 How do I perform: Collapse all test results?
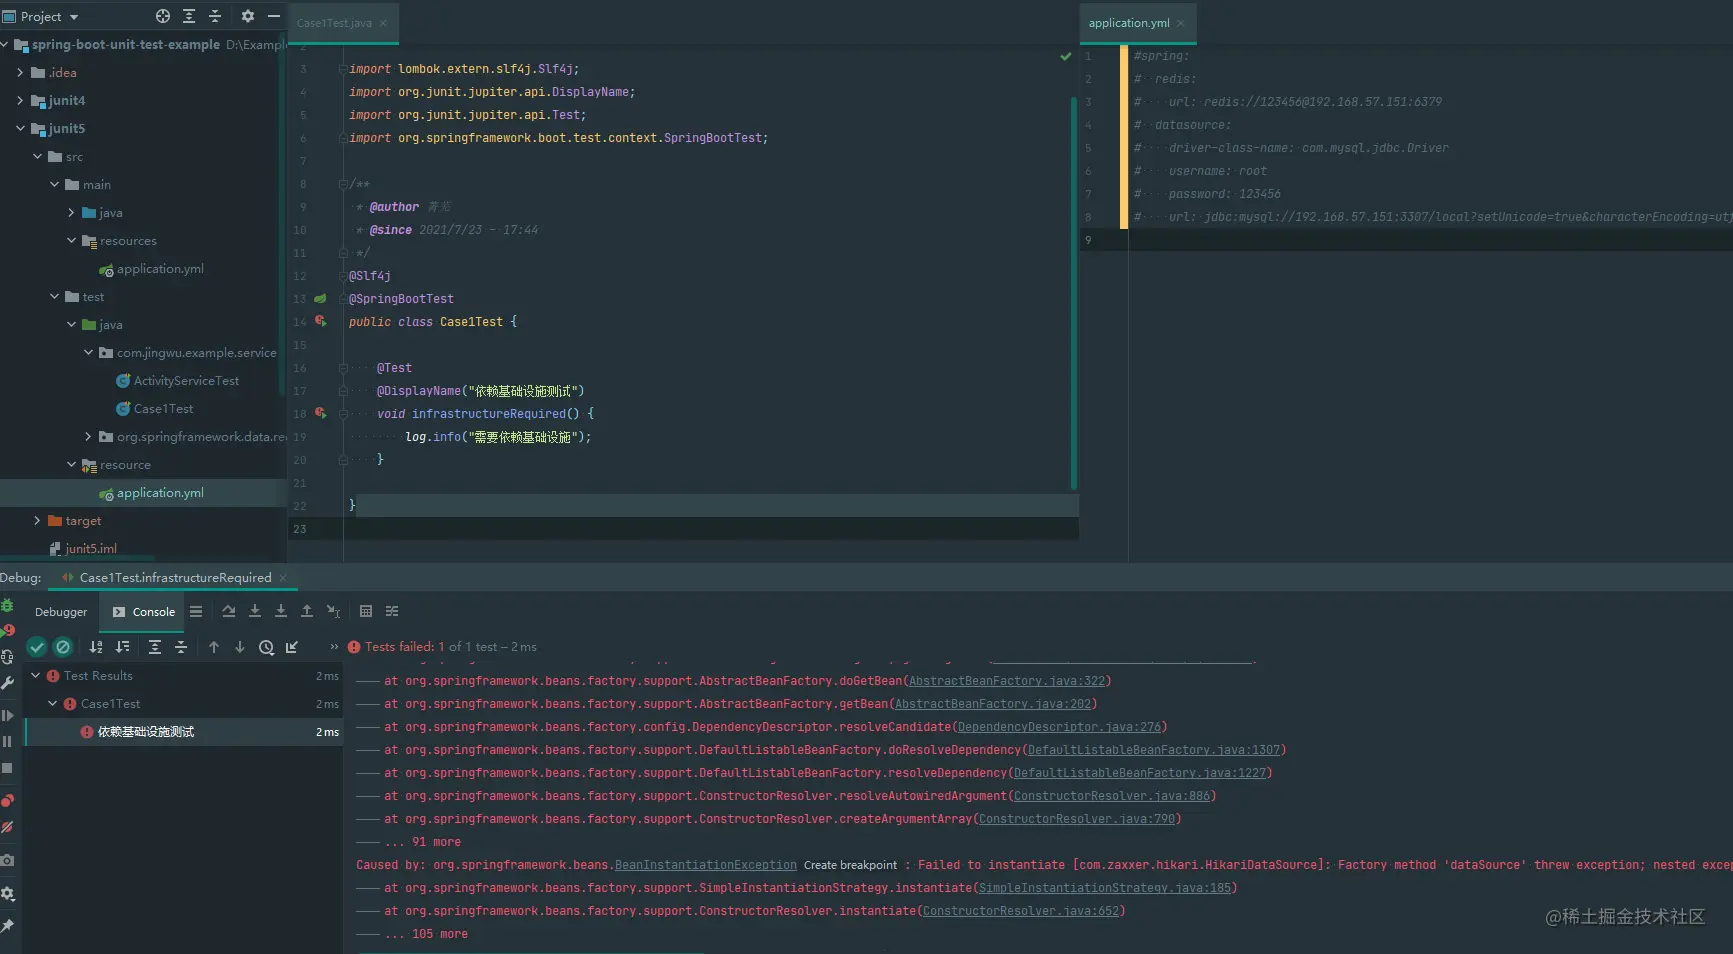tap(181, 647)
